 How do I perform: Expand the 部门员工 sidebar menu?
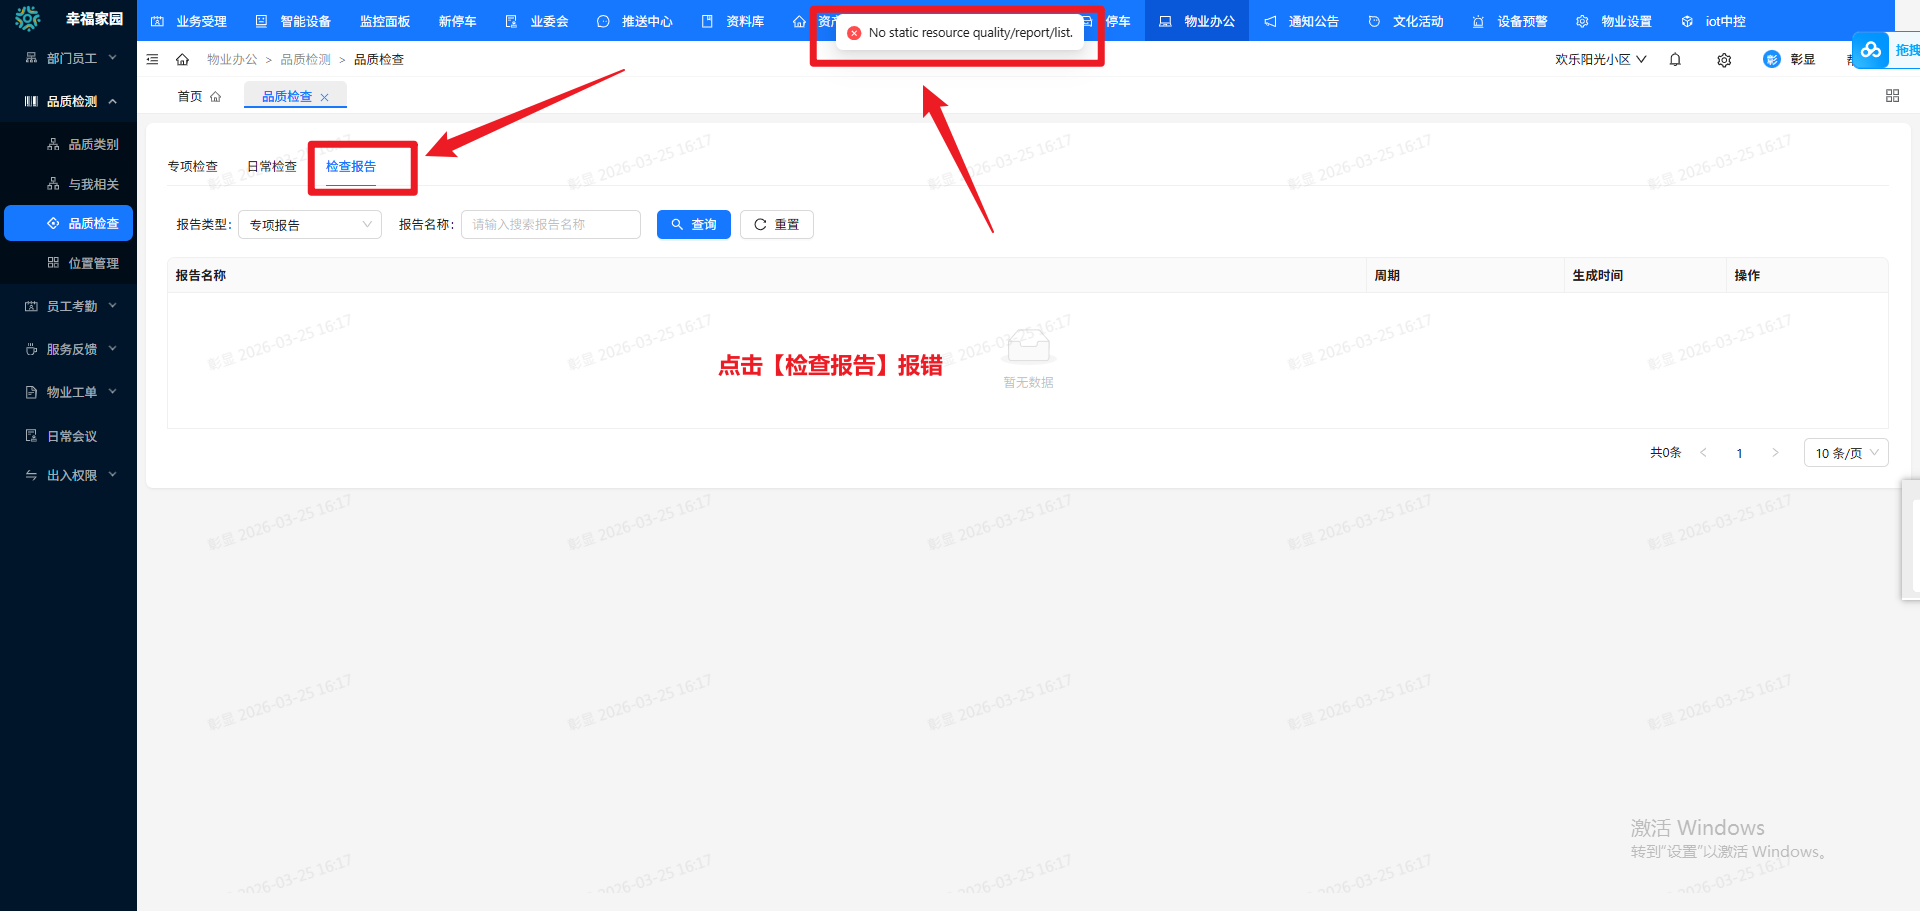70,59
